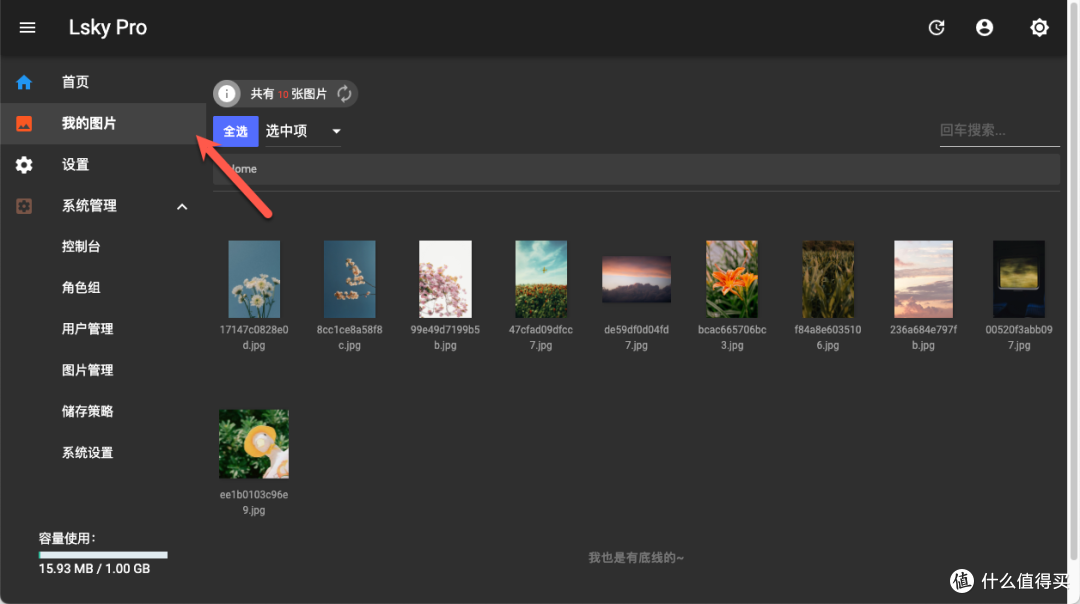Click the 容量使用 storage progress bar

[x=103, y=554]
